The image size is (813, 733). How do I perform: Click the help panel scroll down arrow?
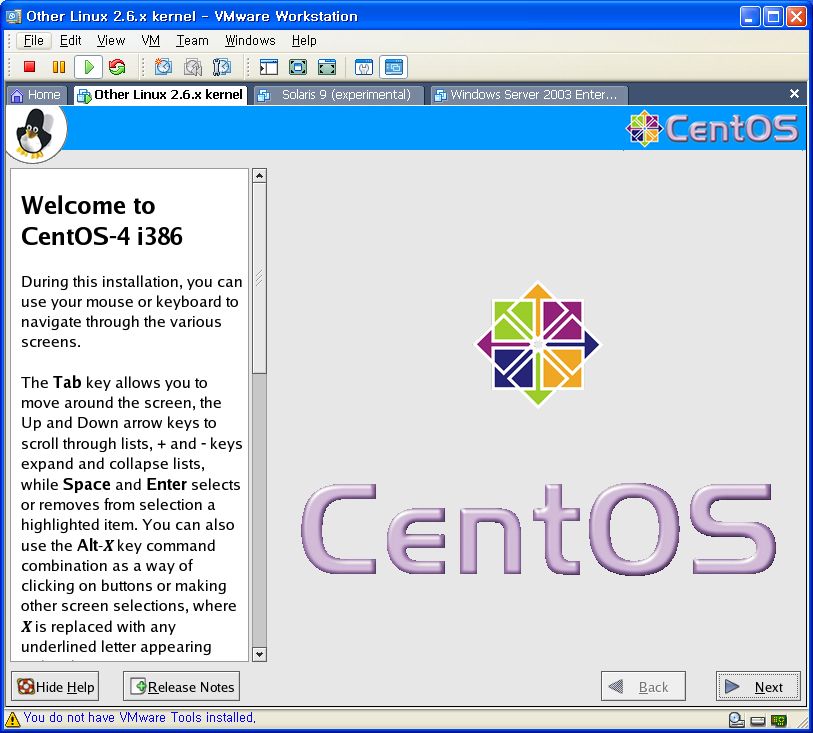tap(259, 654)
